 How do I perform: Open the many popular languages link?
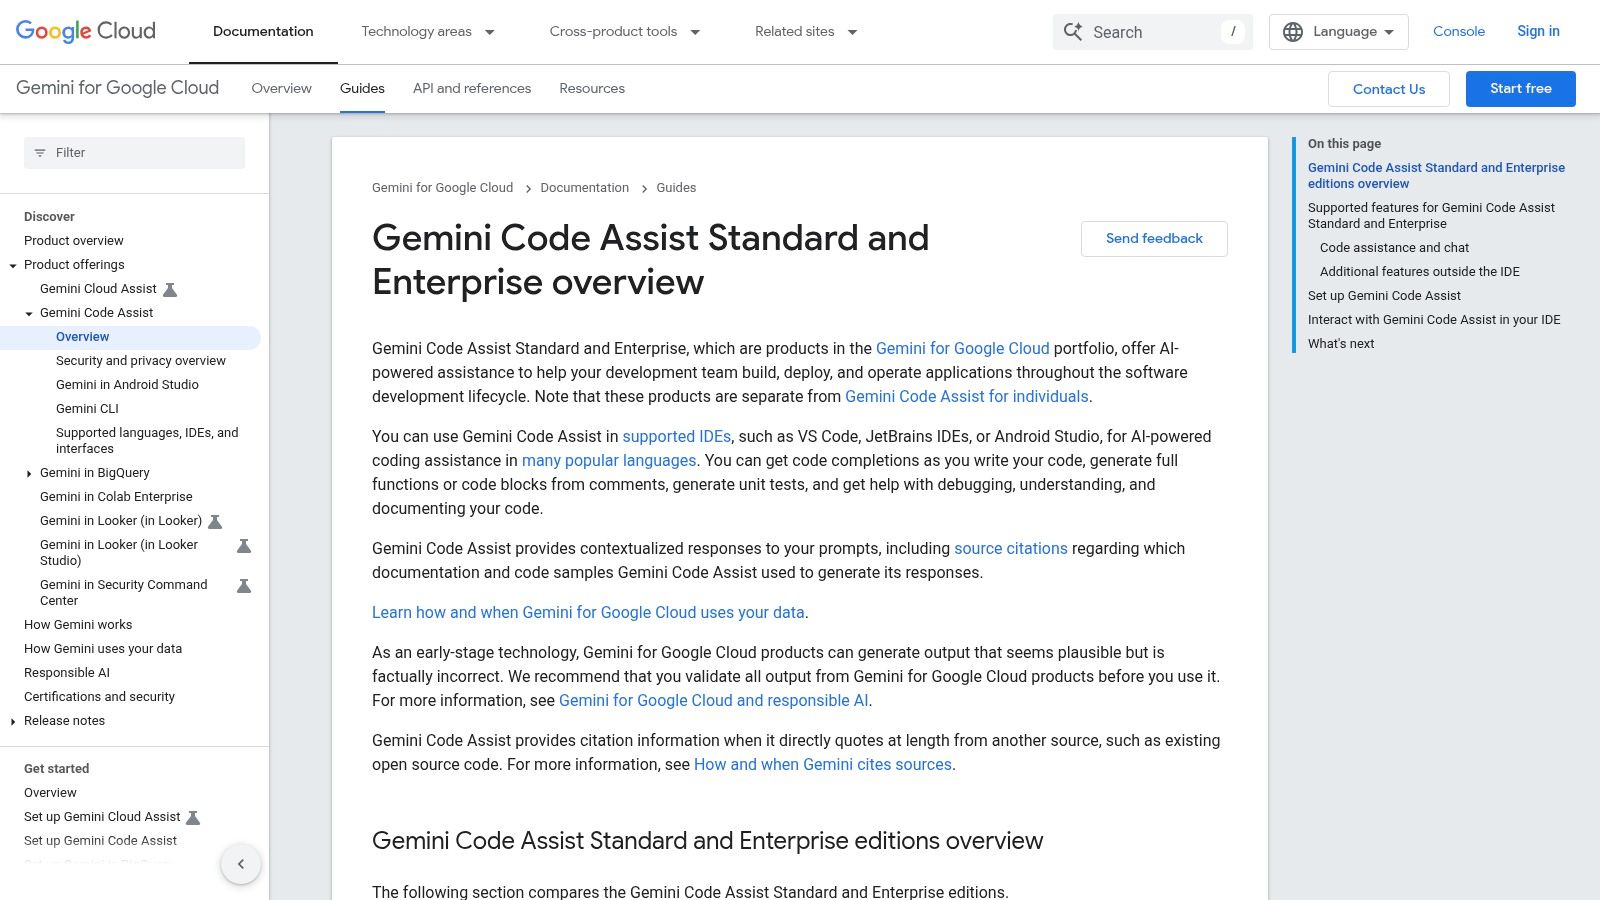click(609, 461)
